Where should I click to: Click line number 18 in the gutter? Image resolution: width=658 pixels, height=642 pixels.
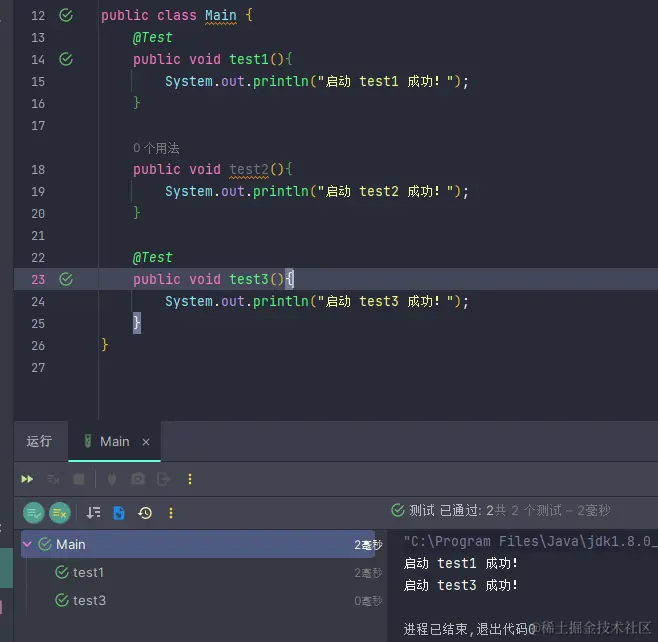[38, 170]
